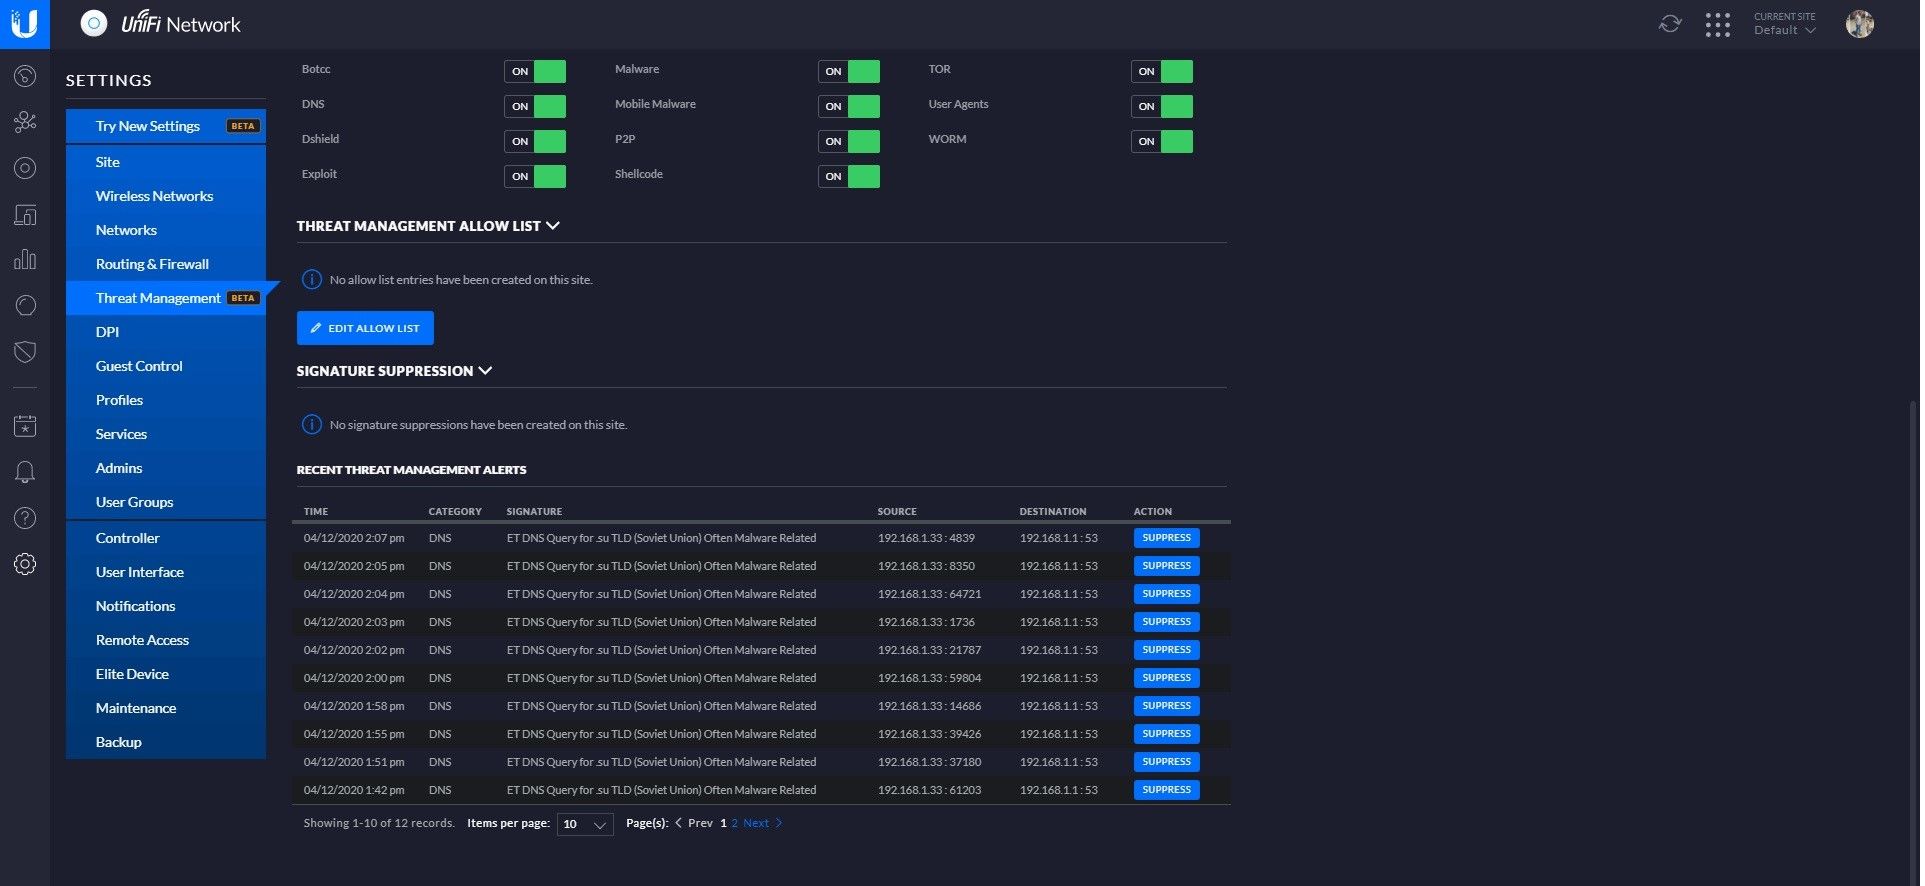This screenshot has height=886, width=1925.
Task: Open the Backup settings item
Action: [x=166, y=742]
